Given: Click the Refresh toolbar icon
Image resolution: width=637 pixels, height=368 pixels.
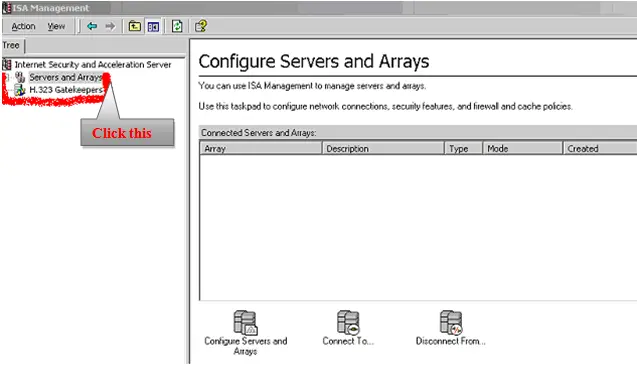Looking at the screenshot, I should (x=177, y=26).
